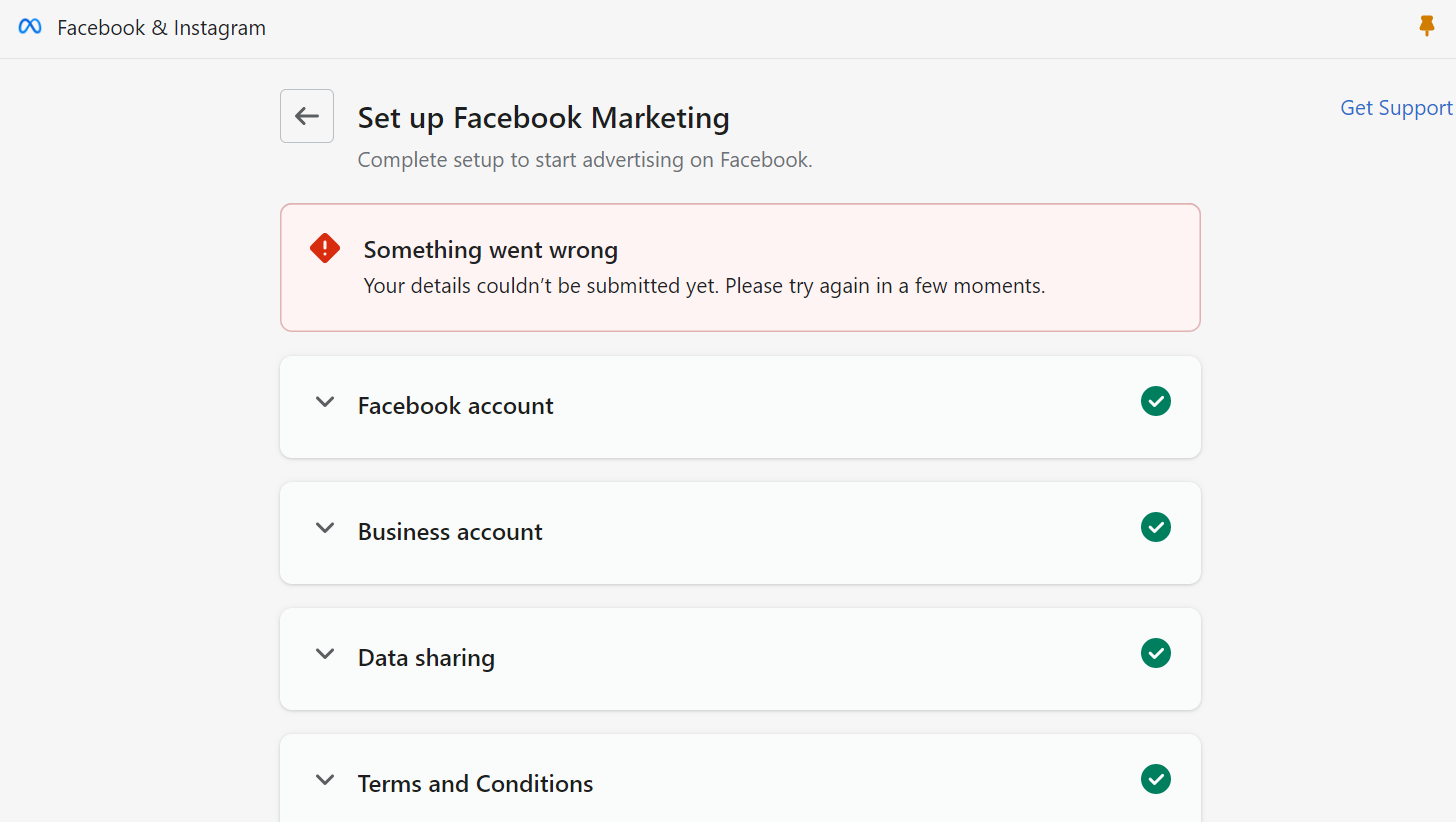The width and height of the screenshot is (1456, 822).
Task: Select the Business account section title
Action: click(450, 532)
